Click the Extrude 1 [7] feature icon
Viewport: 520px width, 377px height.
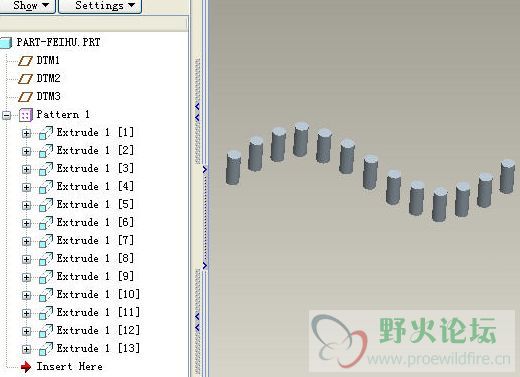tap(46, 241)
